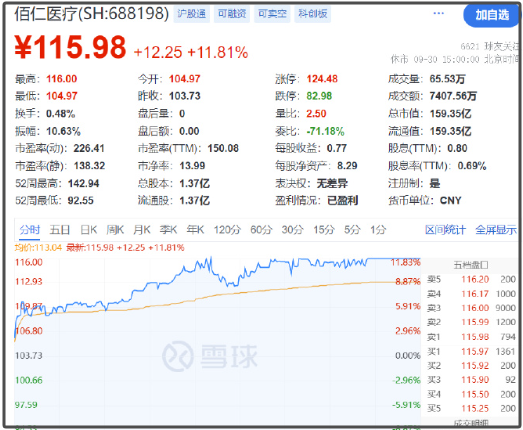Click the 货币单位 value CNY
The image size is (523, 430).
click(x=451, y=201)
